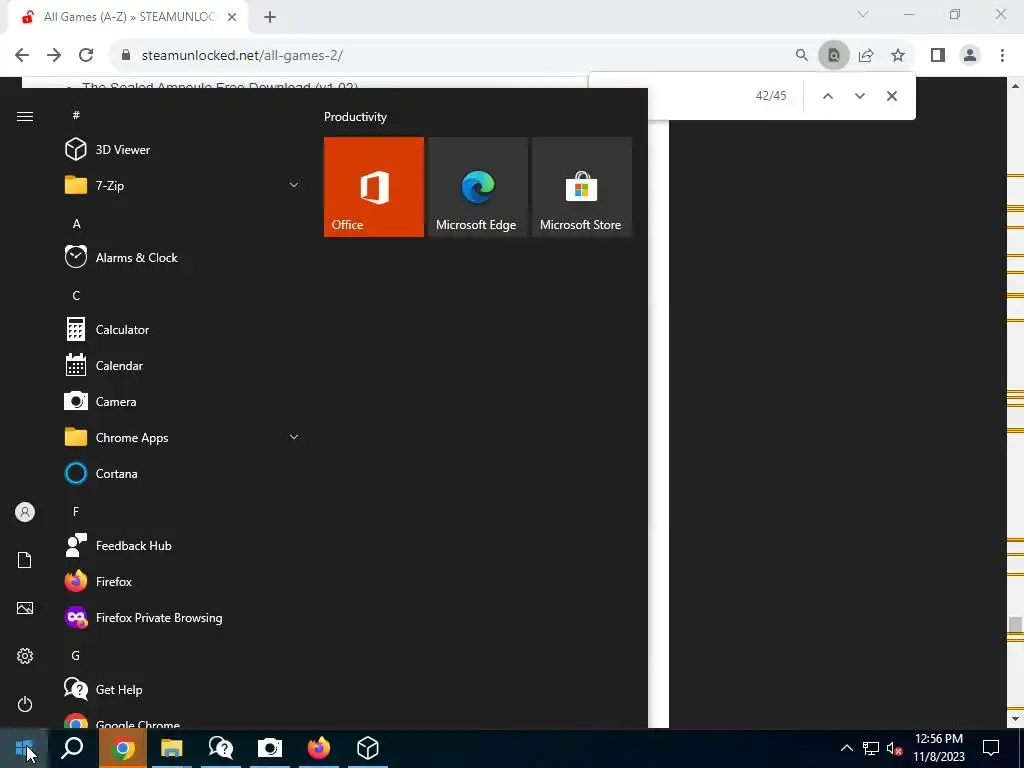Open the tab search dropdown chevron
Image resolution: width=1024 pixels, height=768 pixels.
tap(862, 14)
